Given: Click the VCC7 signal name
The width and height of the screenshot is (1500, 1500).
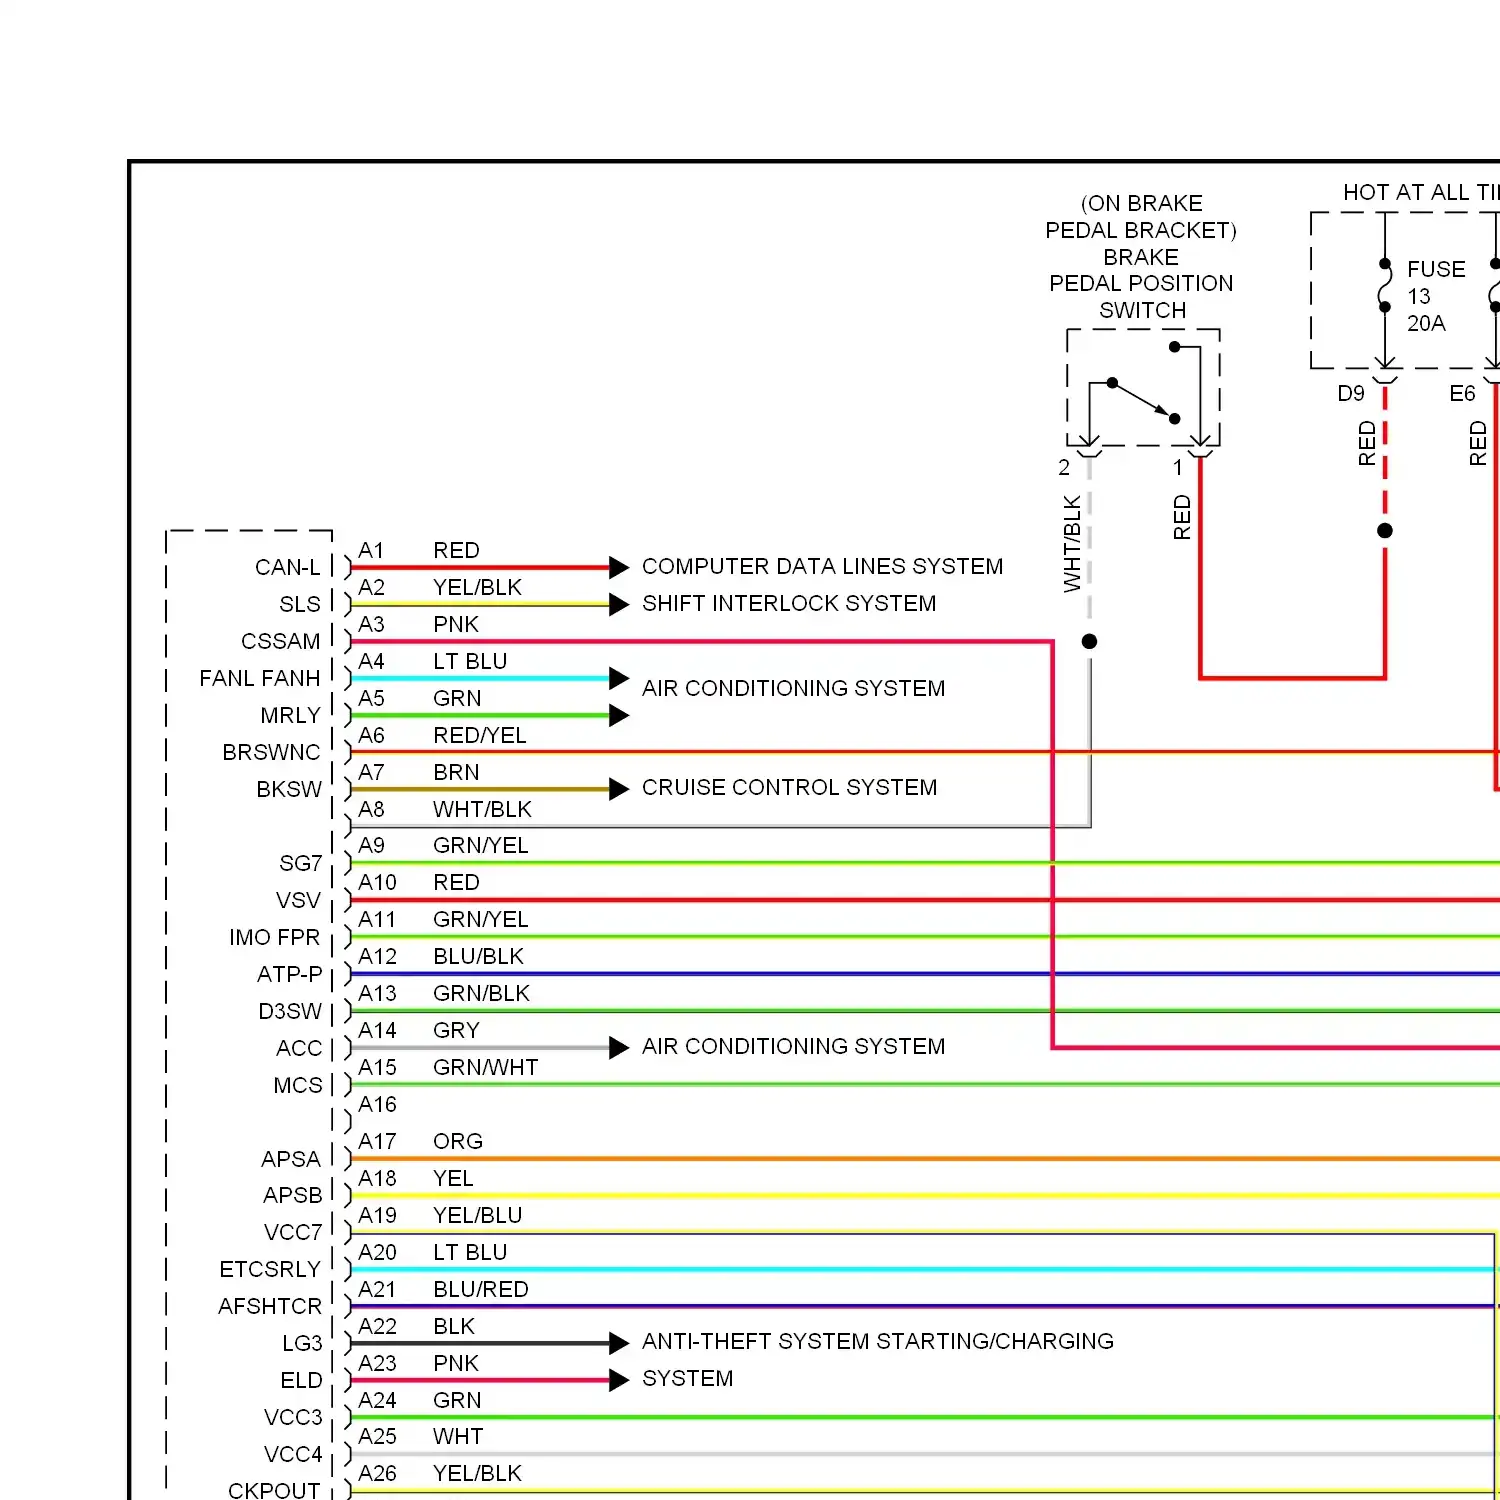Looking at the screenshot, I should pos(293,1233).
